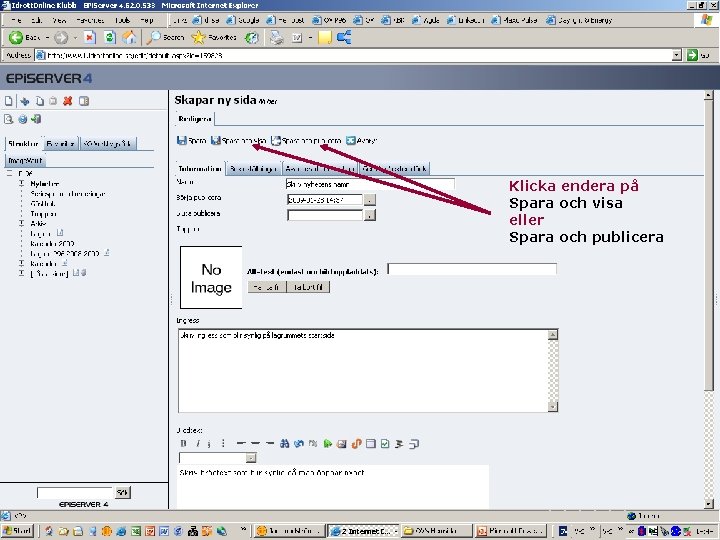Open the address bar dropdown arrow
Viewport: 720px width, 540px height.
[x=677, y=55]
